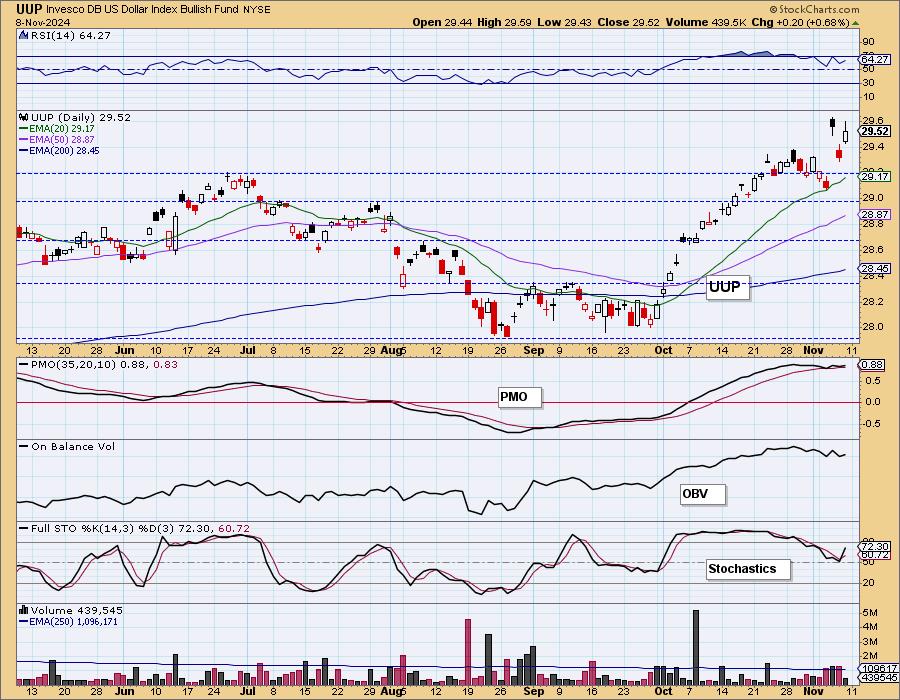Click the 'UUP (Daily) 29.52' legend label

click(x=81, y=117)
